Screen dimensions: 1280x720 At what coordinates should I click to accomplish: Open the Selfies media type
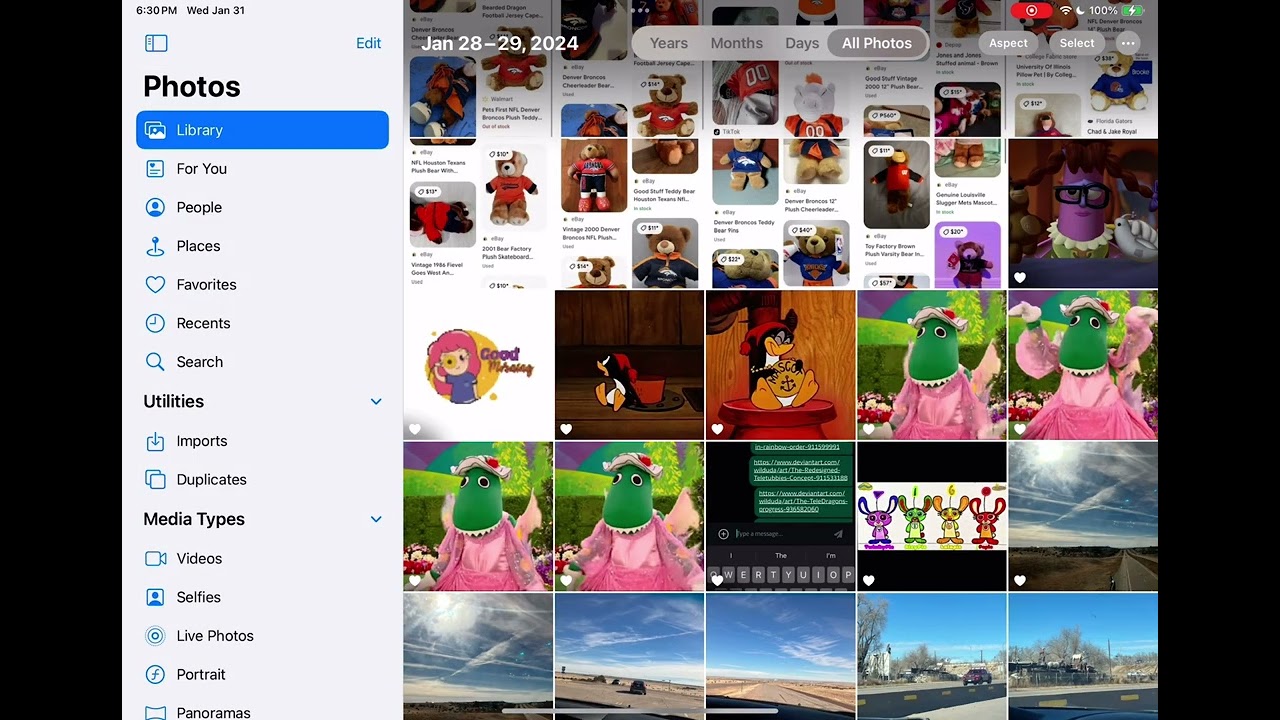262,597
